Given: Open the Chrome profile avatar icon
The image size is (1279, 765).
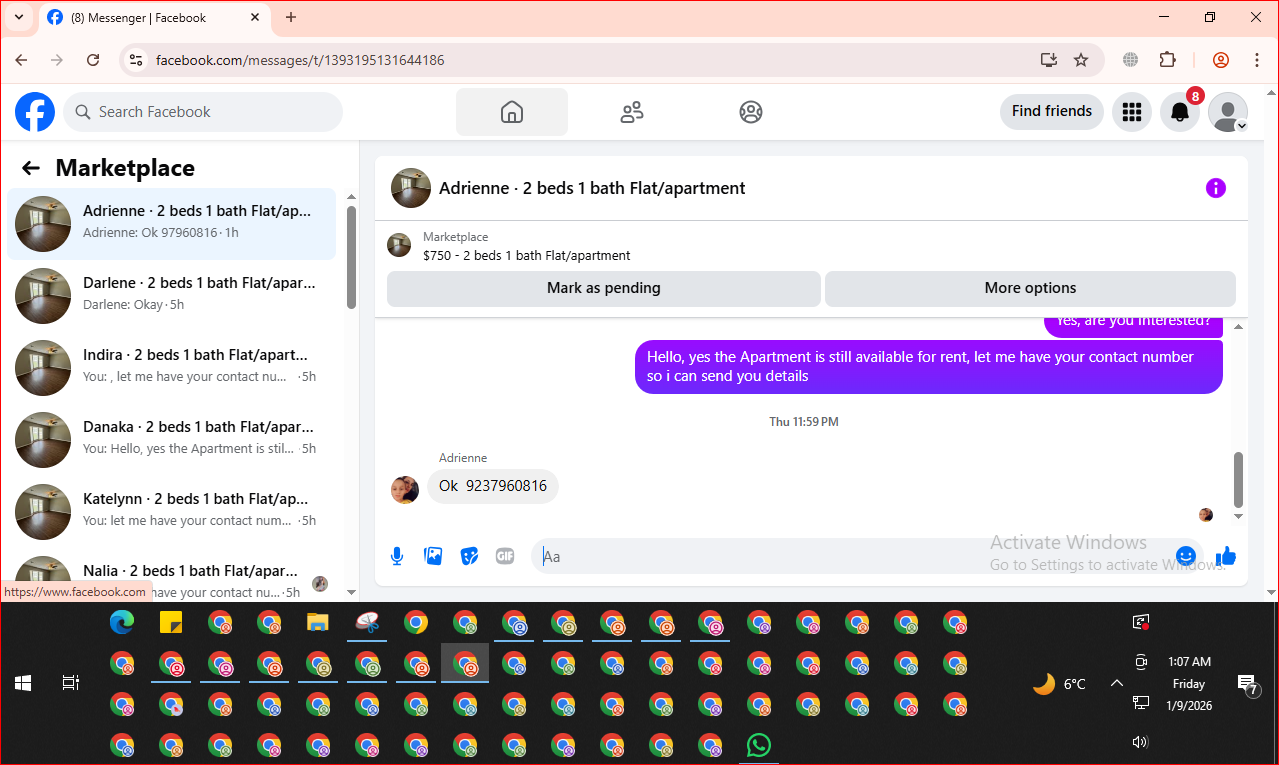Looking at the screenshot, I should [x=1221, y=60].
